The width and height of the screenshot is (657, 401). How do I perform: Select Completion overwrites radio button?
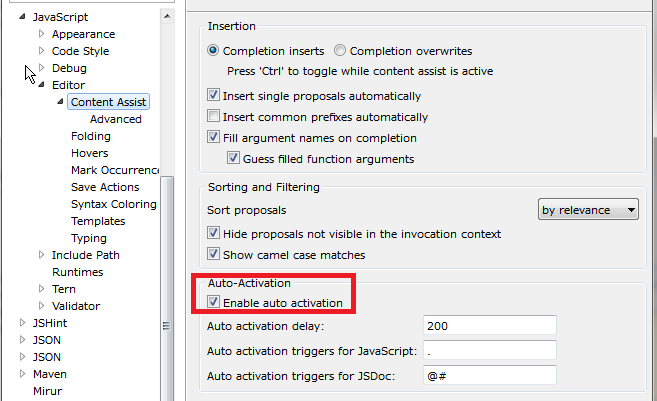point(340,51)
